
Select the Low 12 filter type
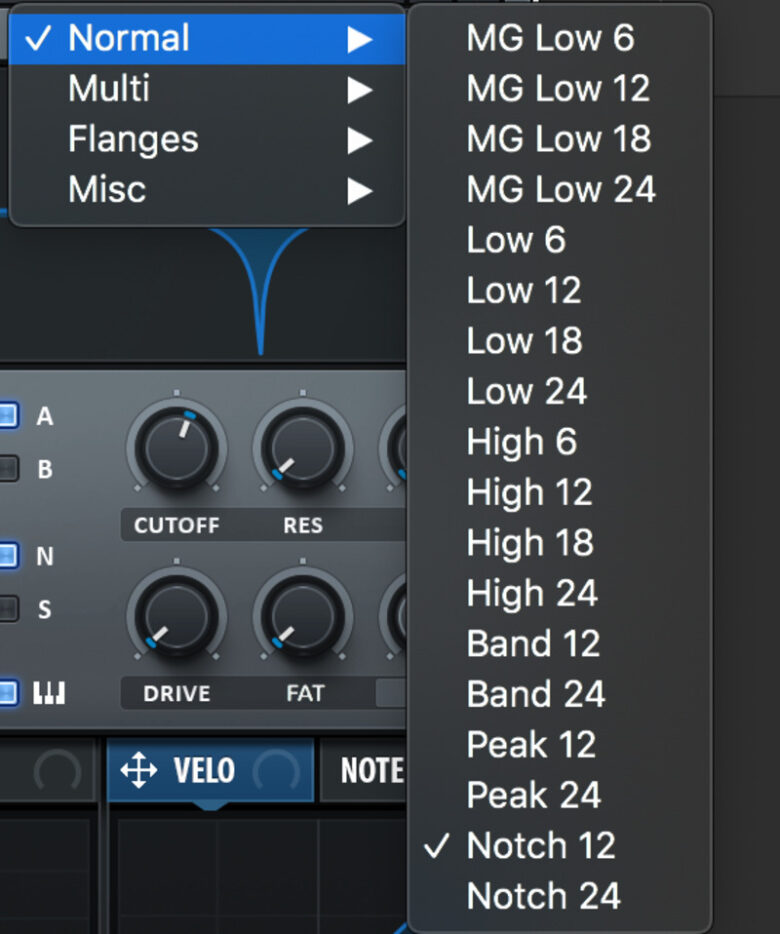tap(560, 291)
